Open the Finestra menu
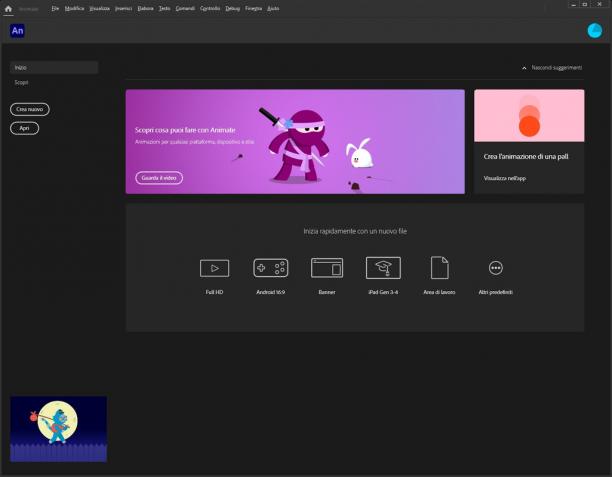Screen dimensions: 612x477 [253, 8]
